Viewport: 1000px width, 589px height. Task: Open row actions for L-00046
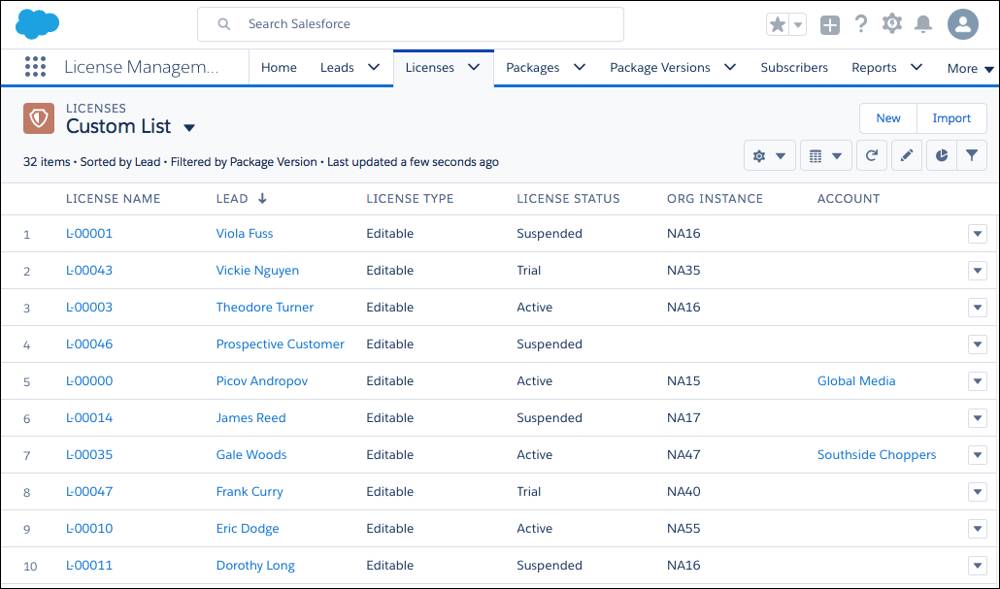977,344
